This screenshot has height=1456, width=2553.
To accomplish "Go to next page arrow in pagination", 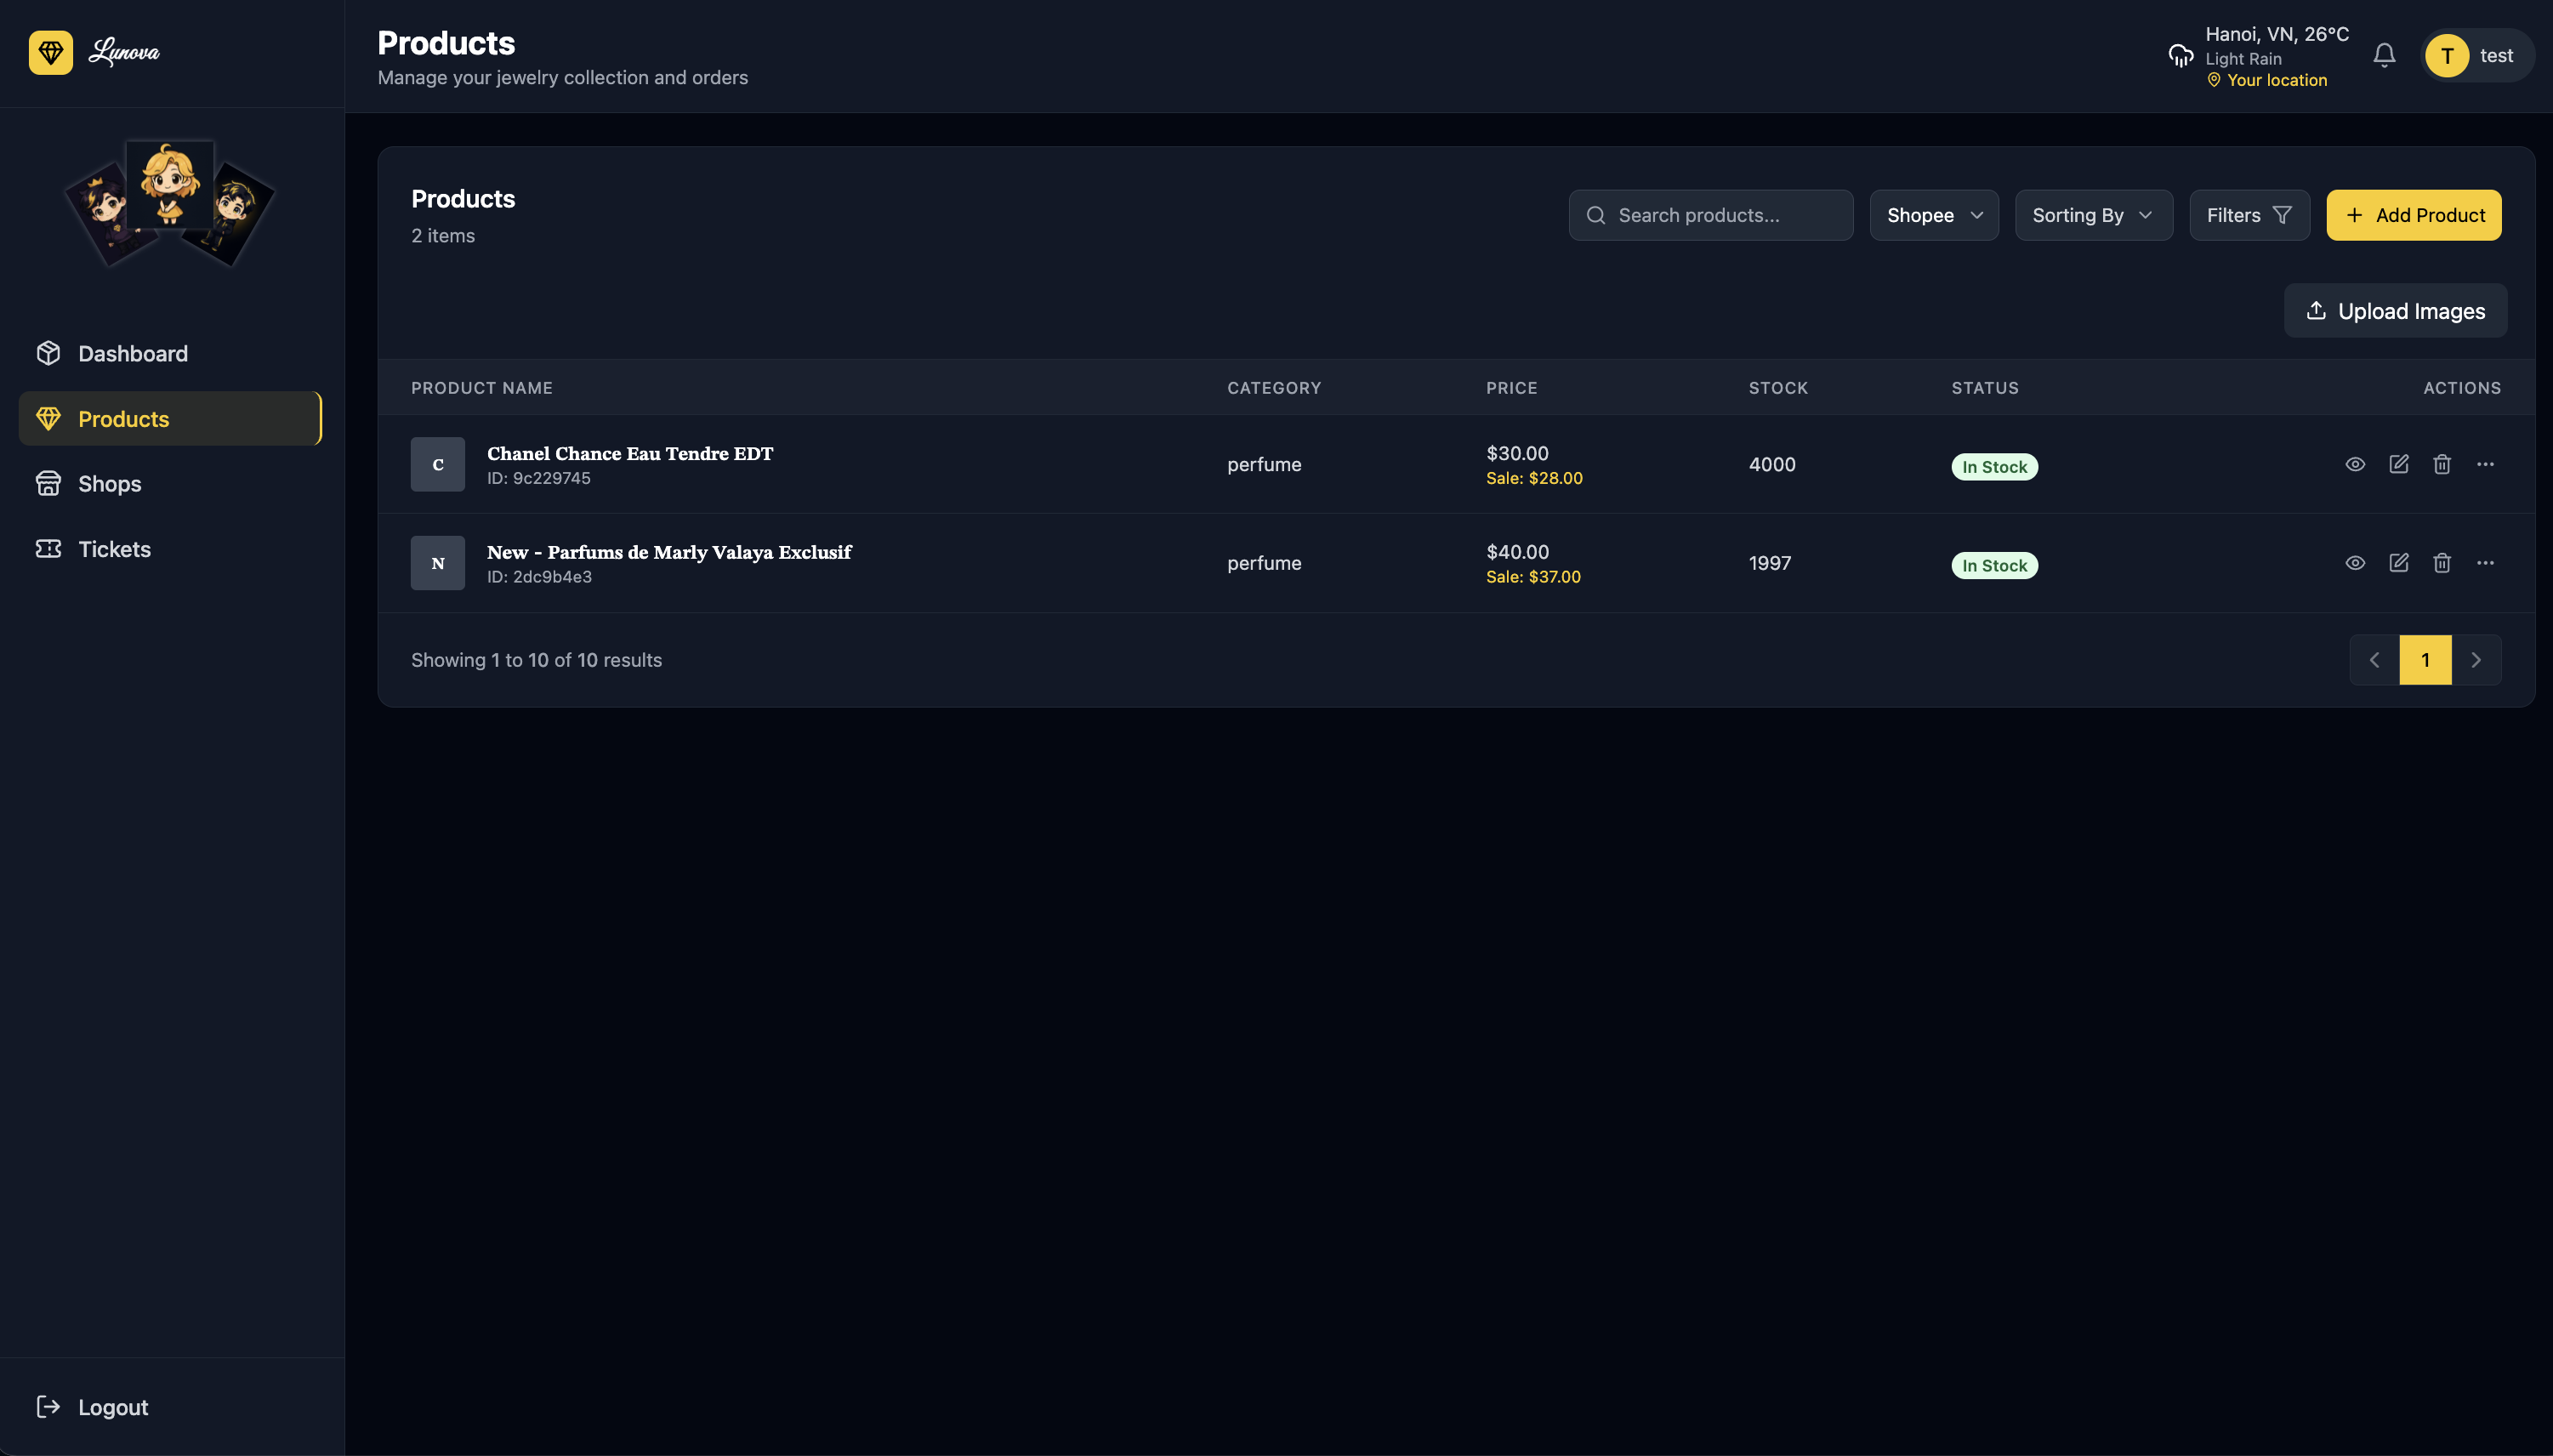I will tap(2476, 660).
